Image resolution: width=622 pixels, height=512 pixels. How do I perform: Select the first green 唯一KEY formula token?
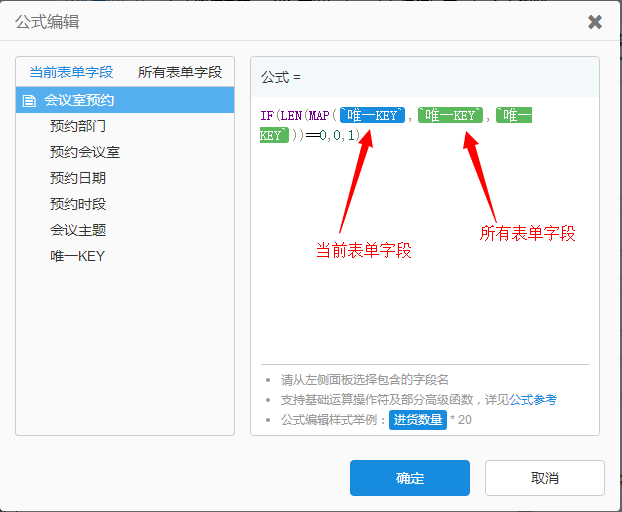pos(450,115)
